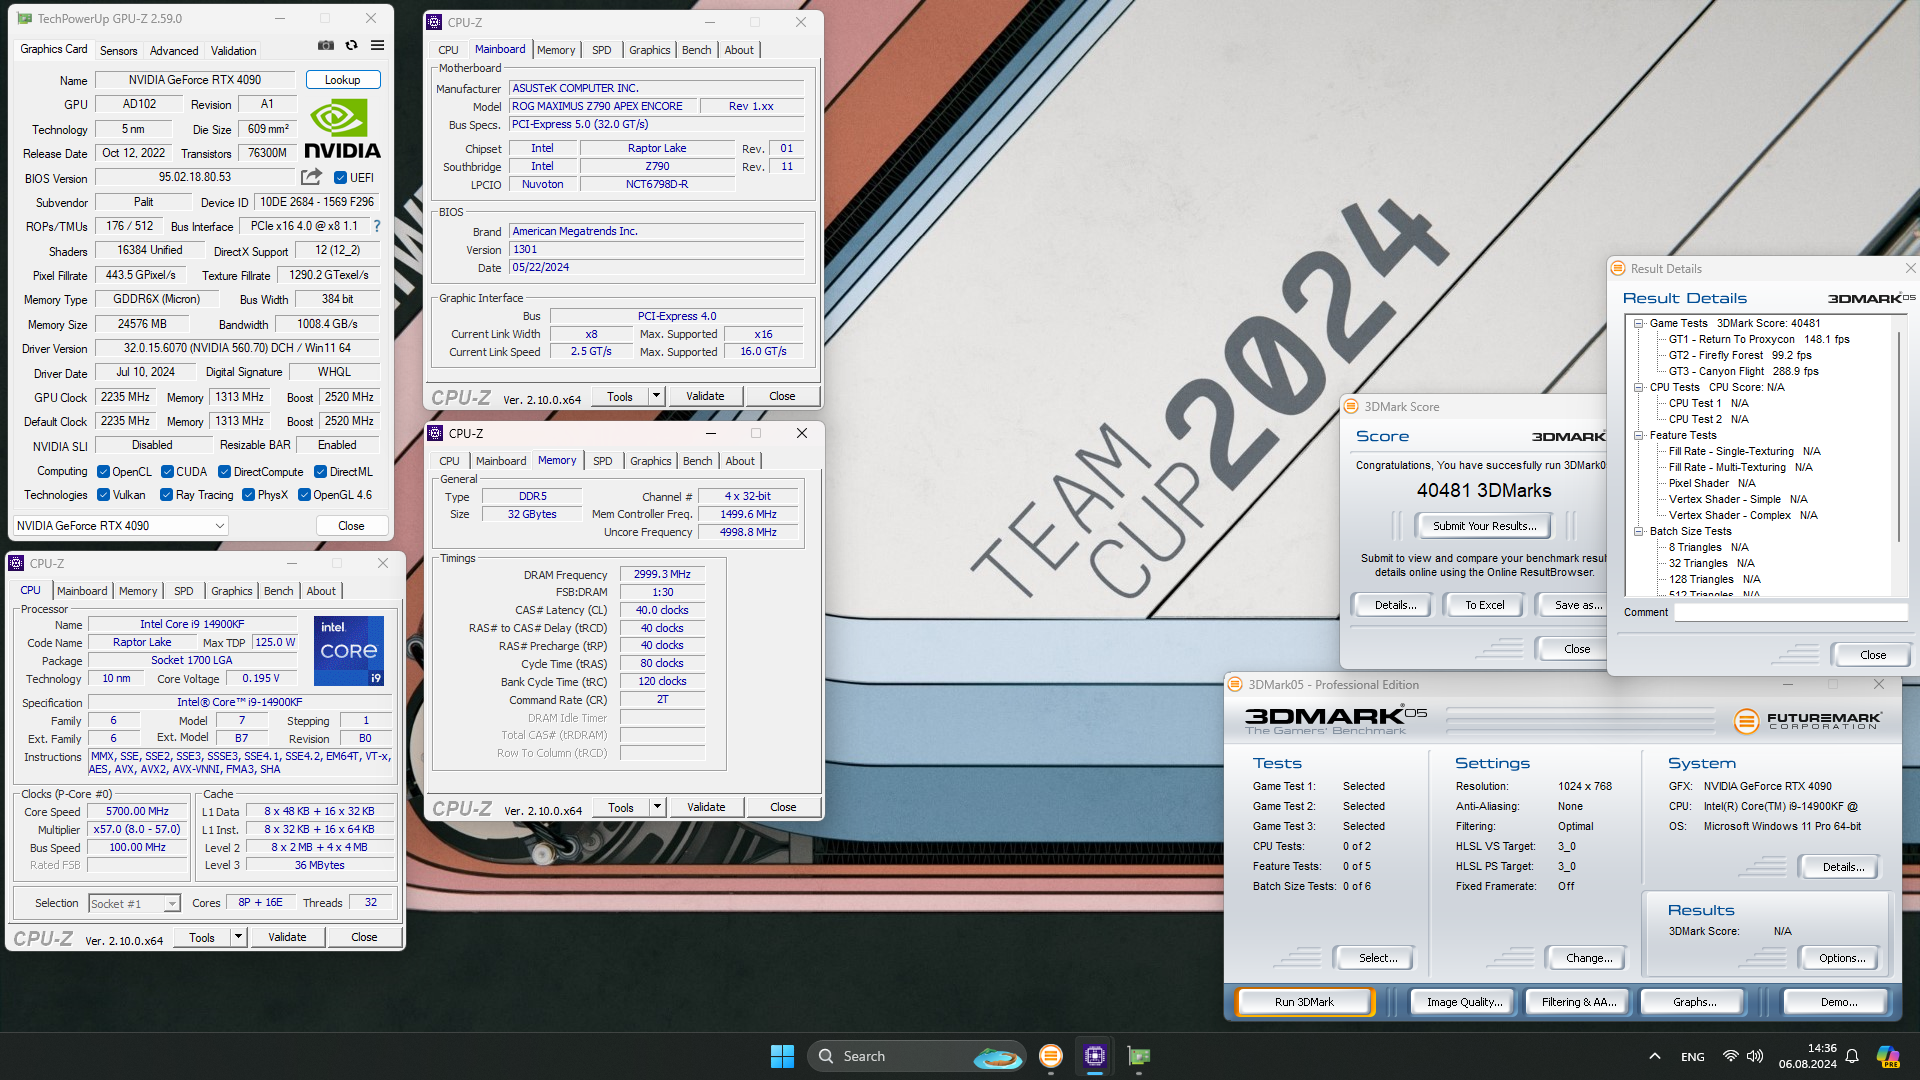Viewport: 1920px width, 1080px height.
Task: Open SPD tab in CPU-Z Mainboard window
Action: click(601, 50)
